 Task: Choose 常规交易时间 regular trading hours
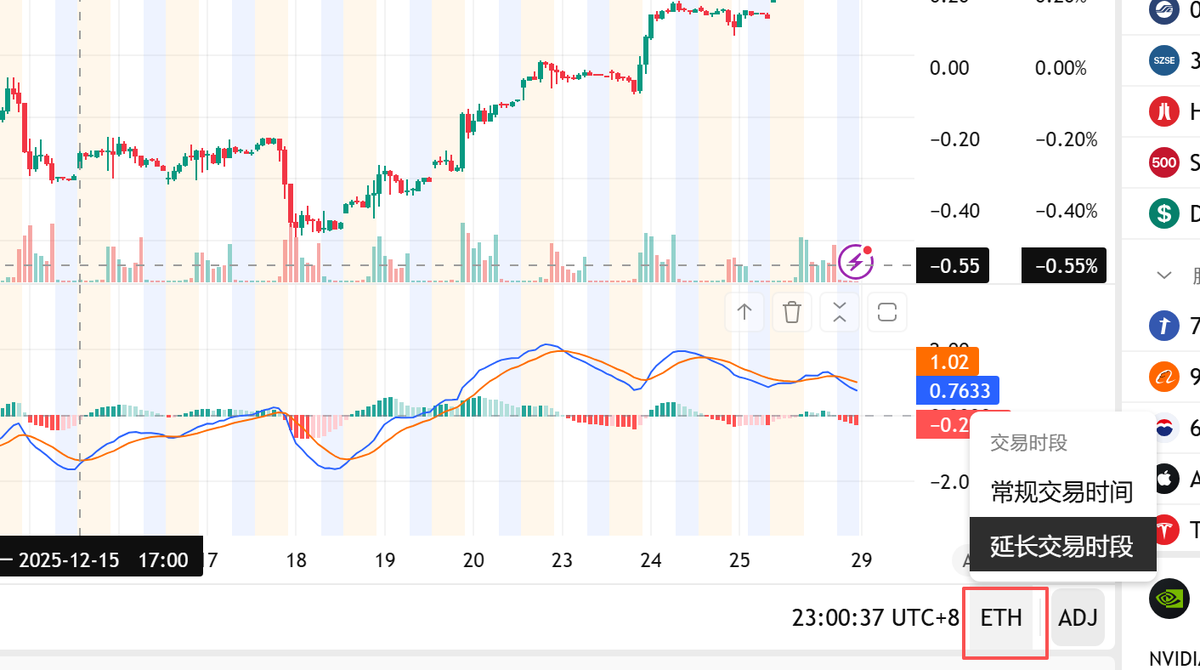point(1062,492)
